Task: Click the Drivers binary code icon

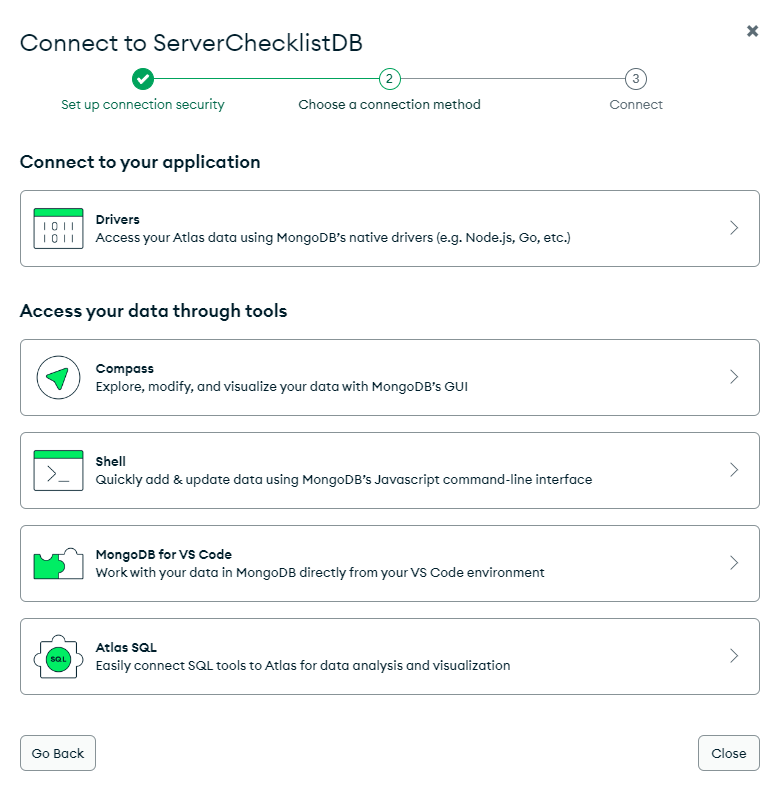Action: (58, 228)
